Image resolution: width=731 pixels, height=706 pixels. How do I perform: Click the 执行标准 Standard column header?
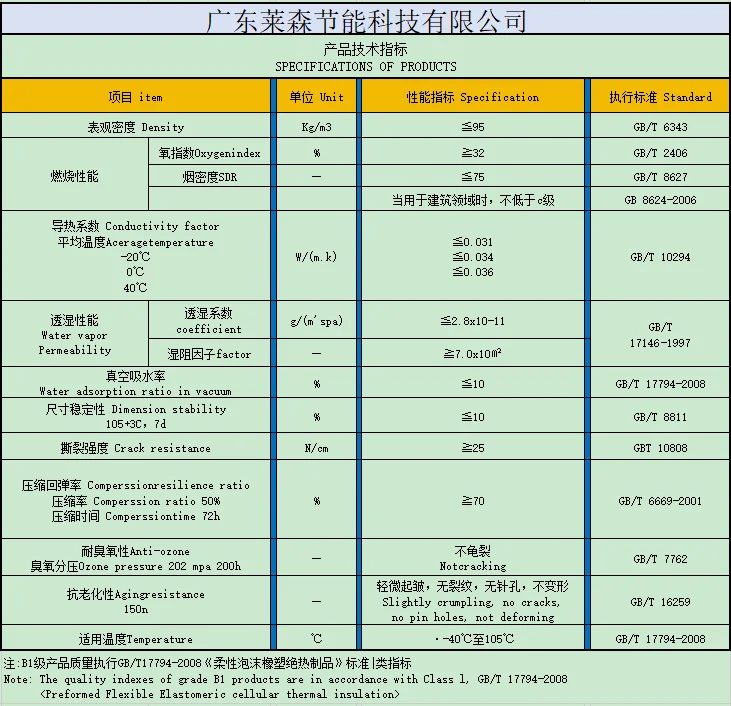click(x=660, y=97)
